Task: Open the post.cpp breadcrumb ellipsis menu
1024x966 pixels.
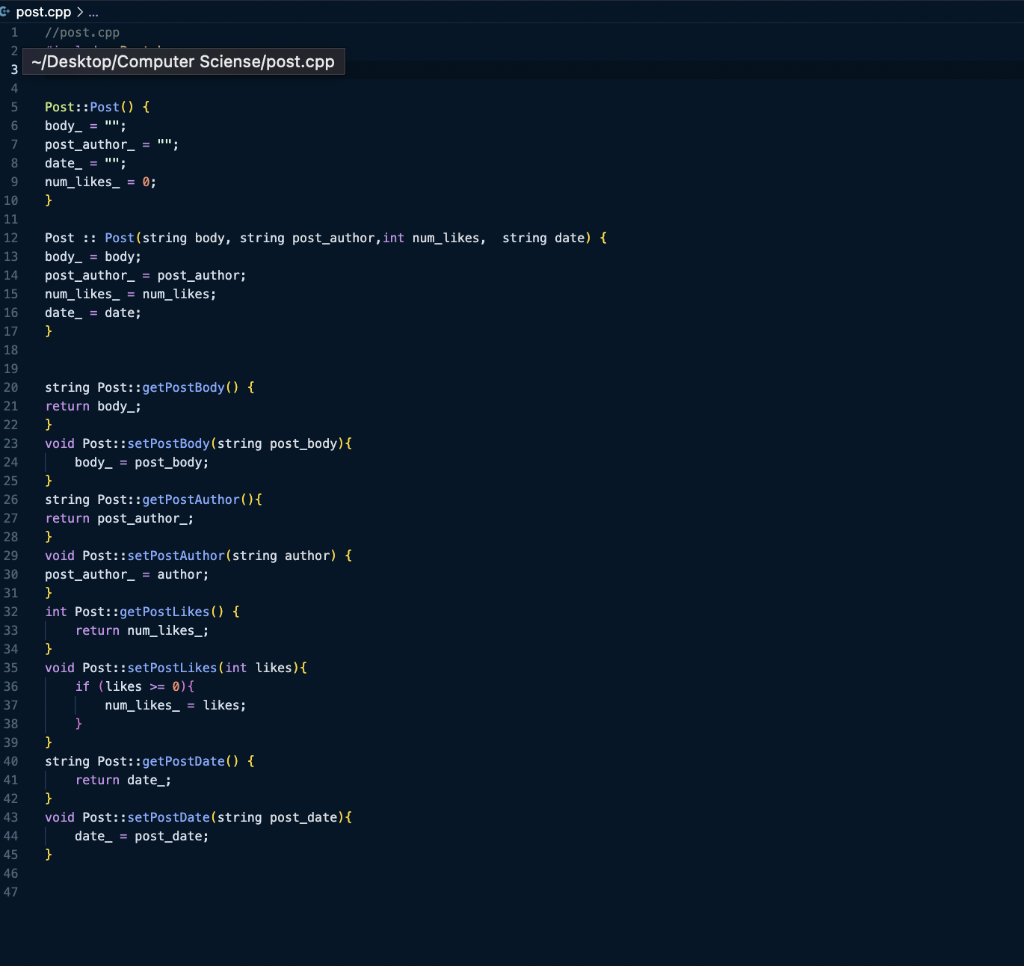Action: click(x=91, y=12)
